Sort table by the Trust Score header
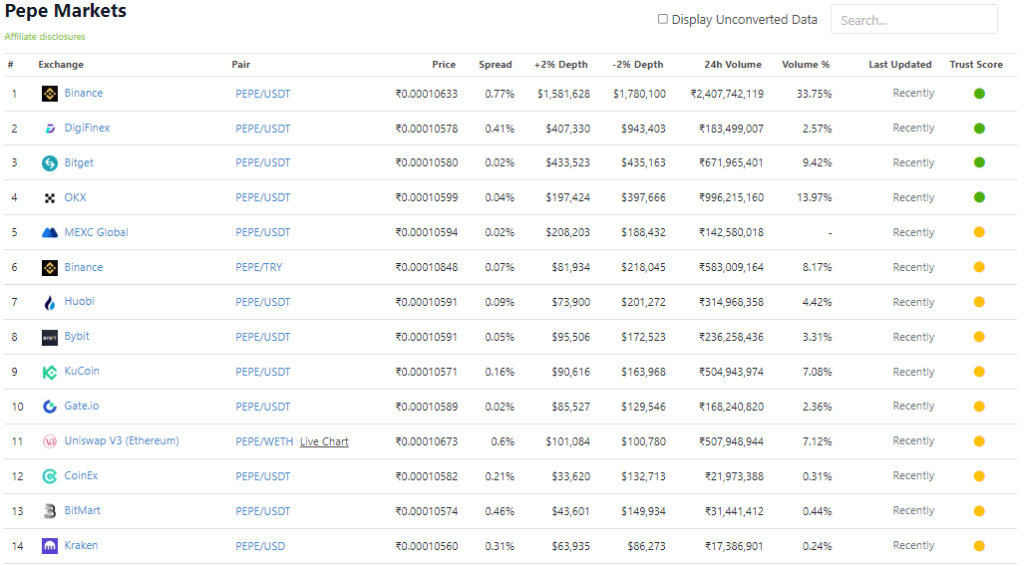Viewport: 1024px width, 566px height. click(x=976, y=65)
